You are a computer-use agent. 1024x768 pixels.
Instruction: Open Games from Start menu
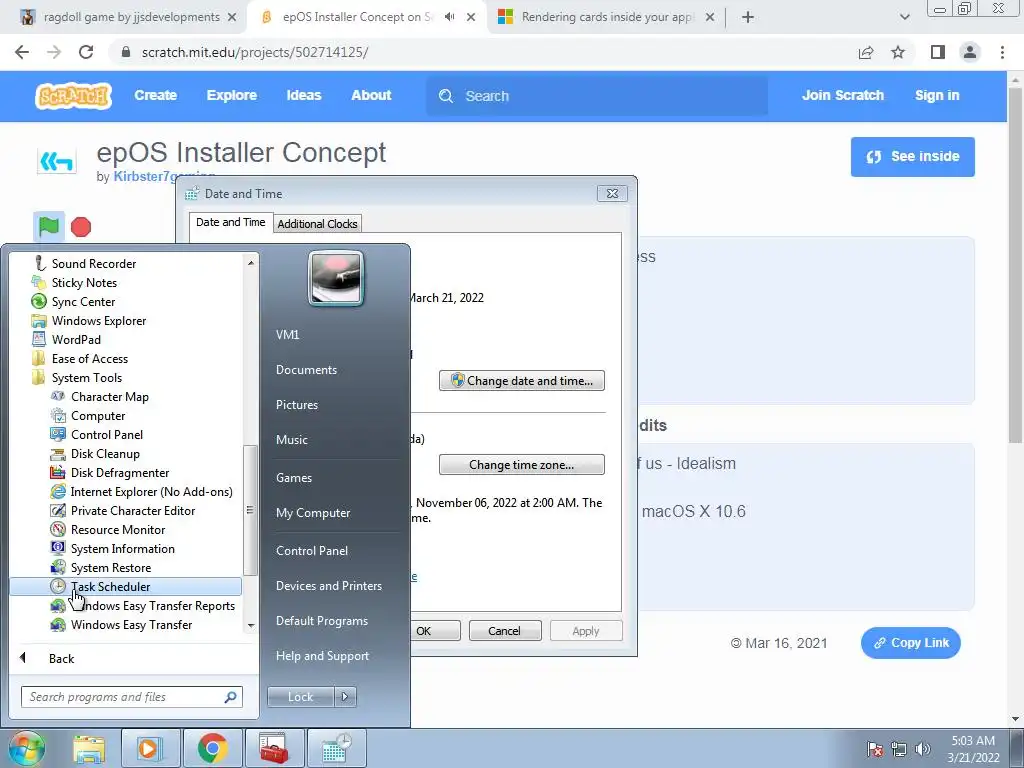point(294,477)
